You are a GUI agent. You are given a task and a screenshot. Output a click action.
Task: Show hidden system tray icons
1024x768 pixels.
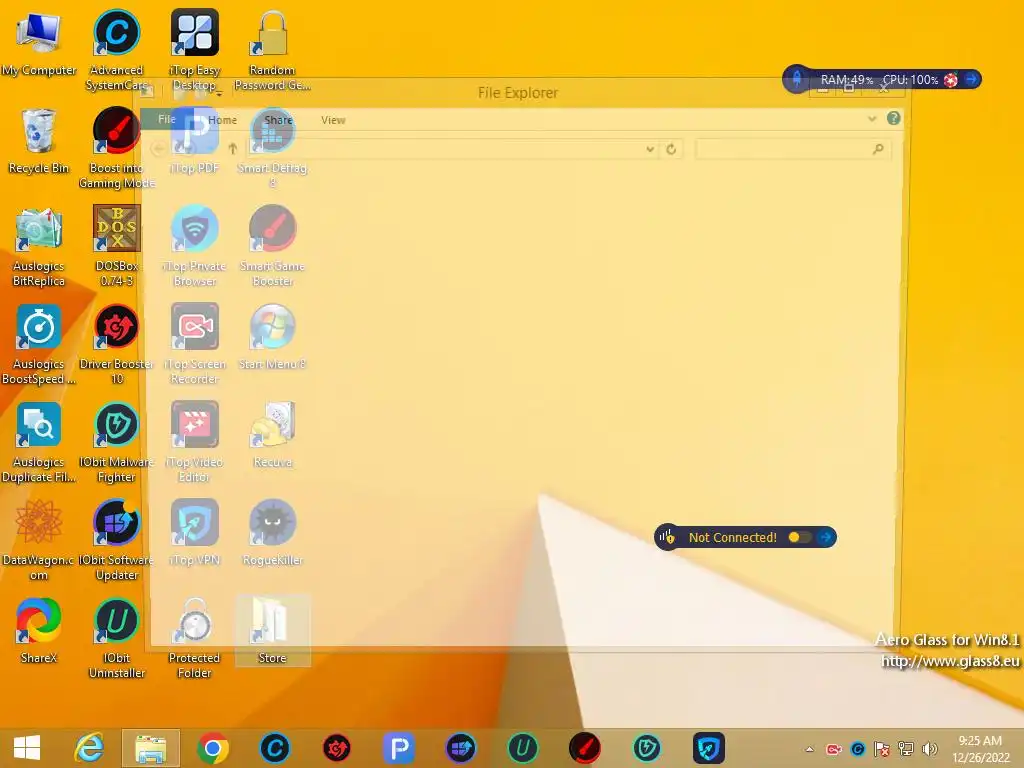point(810,749)
